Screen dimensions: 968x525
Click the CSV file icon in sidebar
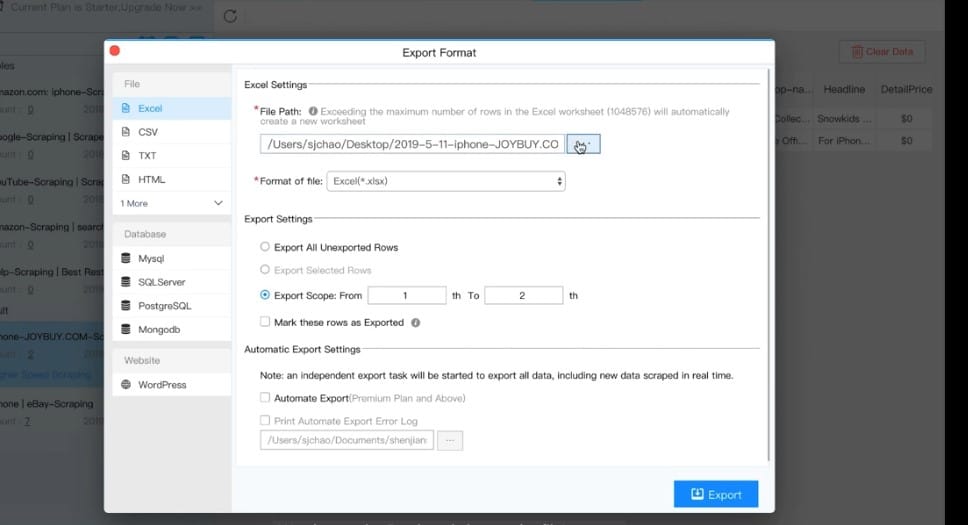126,132
